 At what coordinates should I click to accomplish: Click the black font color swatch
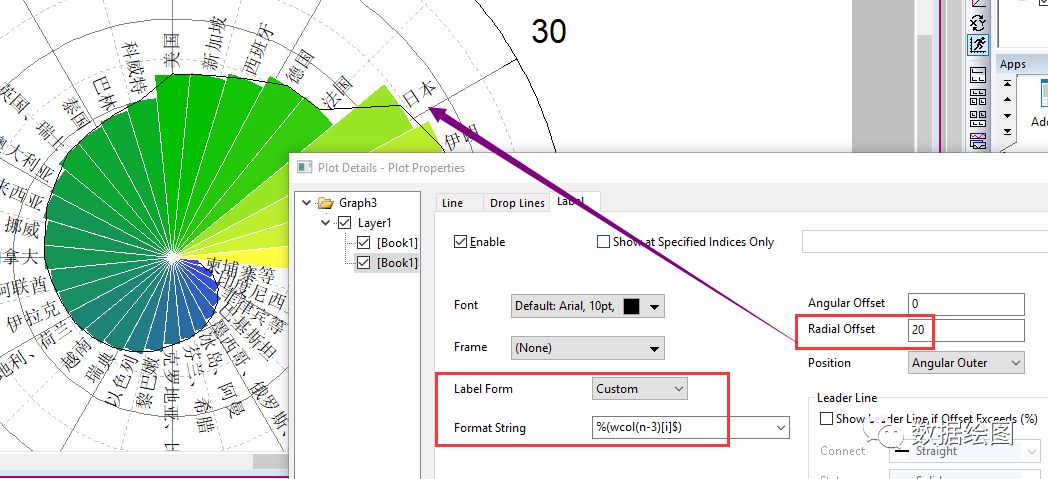click(632, 307)
